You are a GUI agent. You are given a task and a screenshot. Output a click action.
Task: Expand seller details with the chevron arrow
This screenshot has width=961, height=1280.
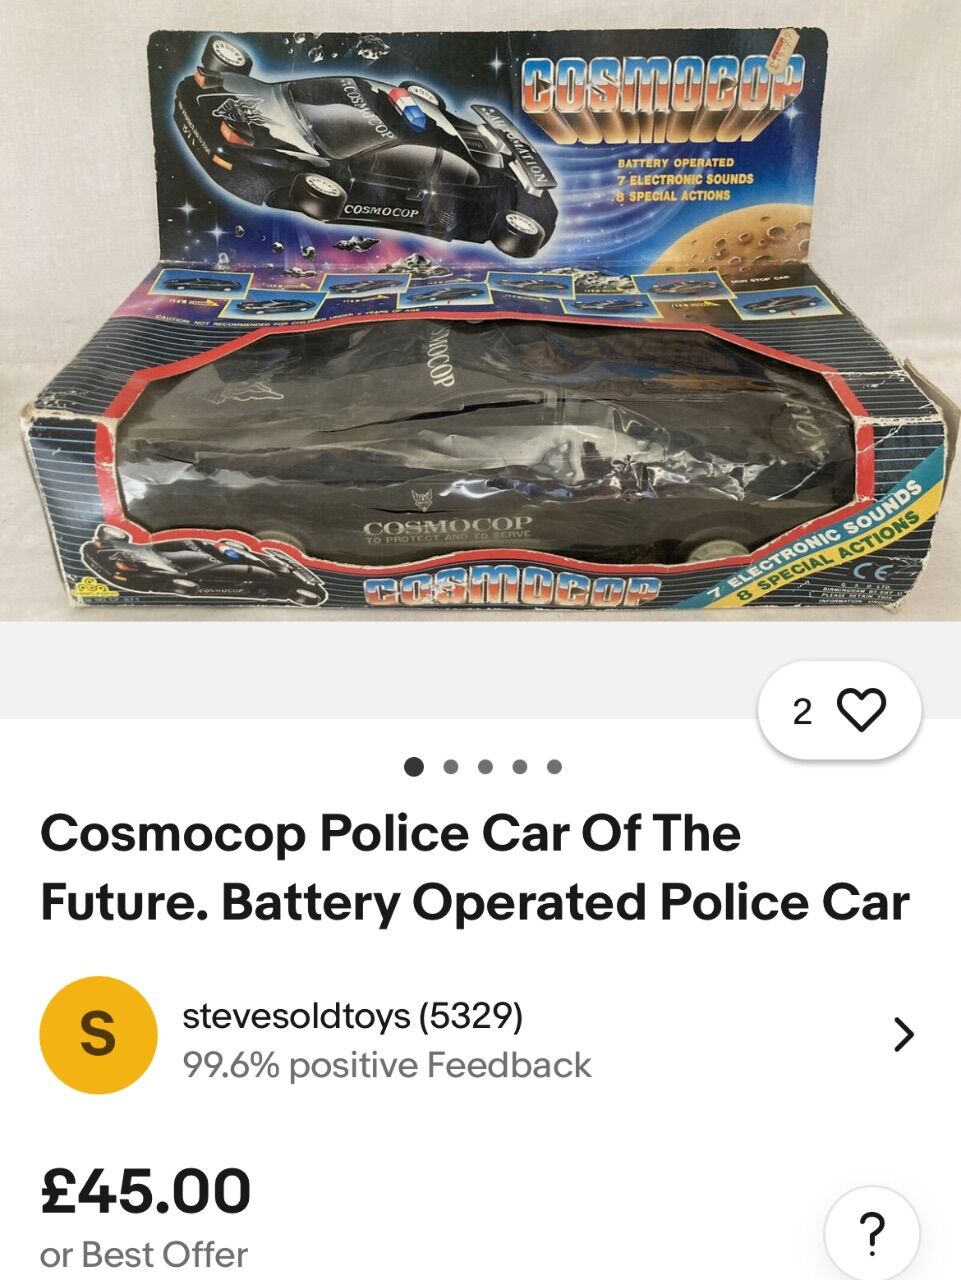click(x=903, y=1035)
